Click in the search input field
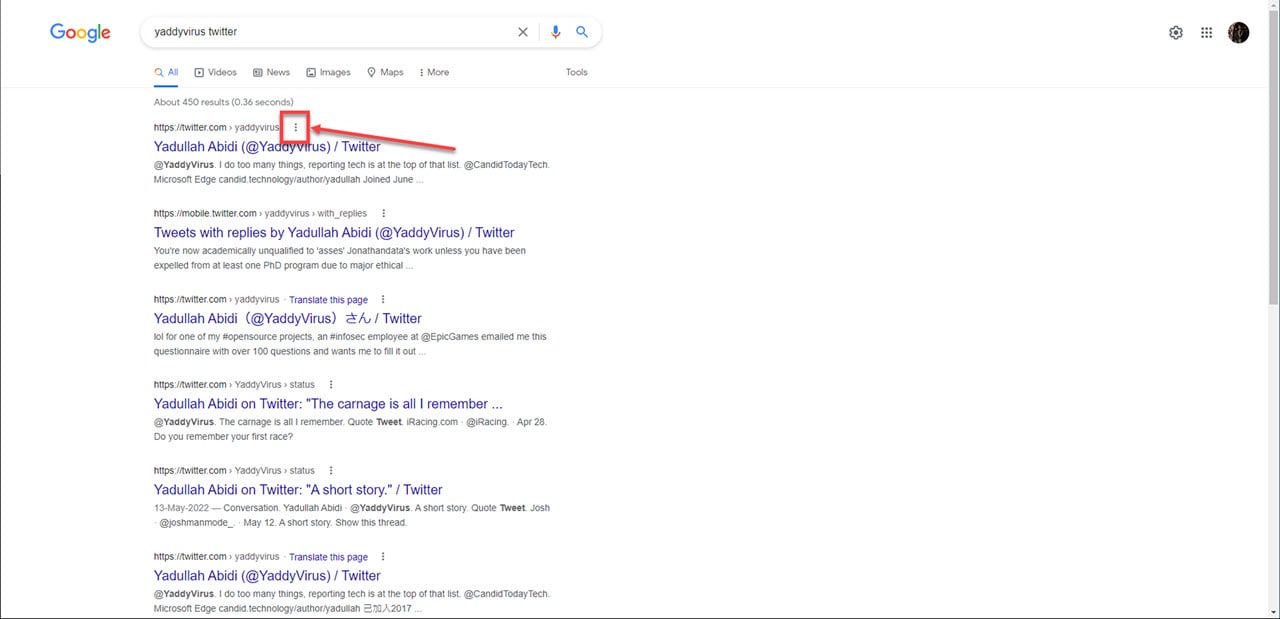1280x619 pixels. 330,32
